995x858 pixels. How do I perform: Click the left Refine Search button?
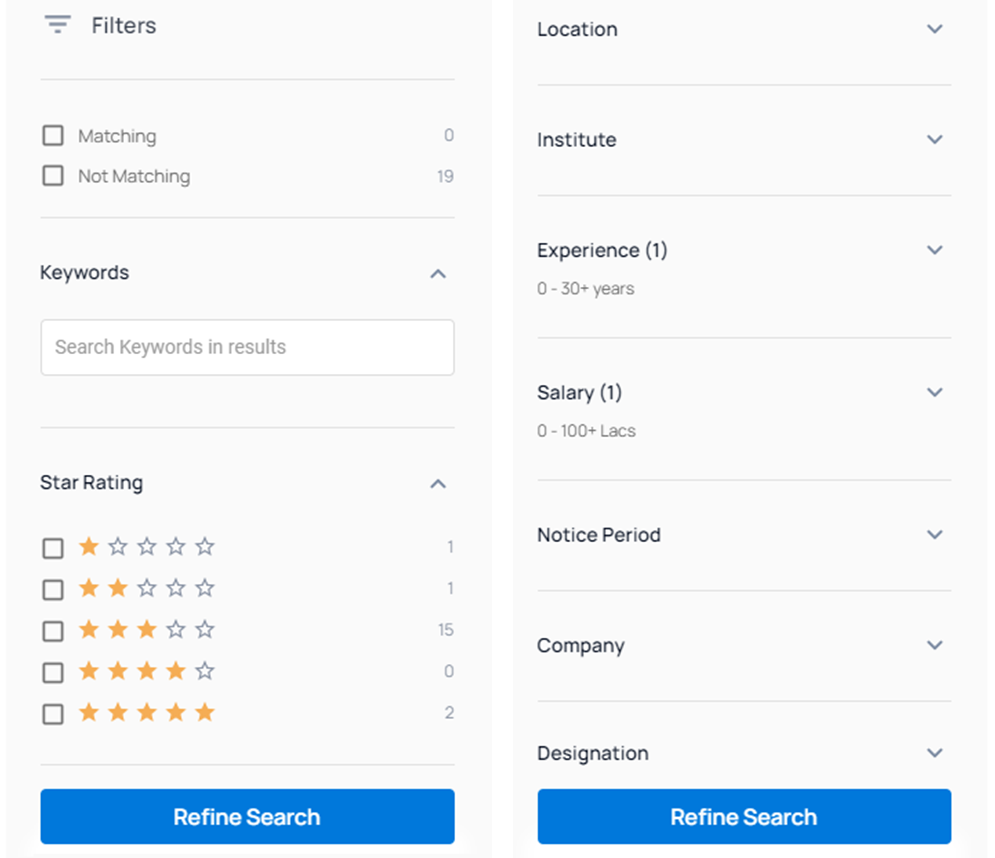247,816
